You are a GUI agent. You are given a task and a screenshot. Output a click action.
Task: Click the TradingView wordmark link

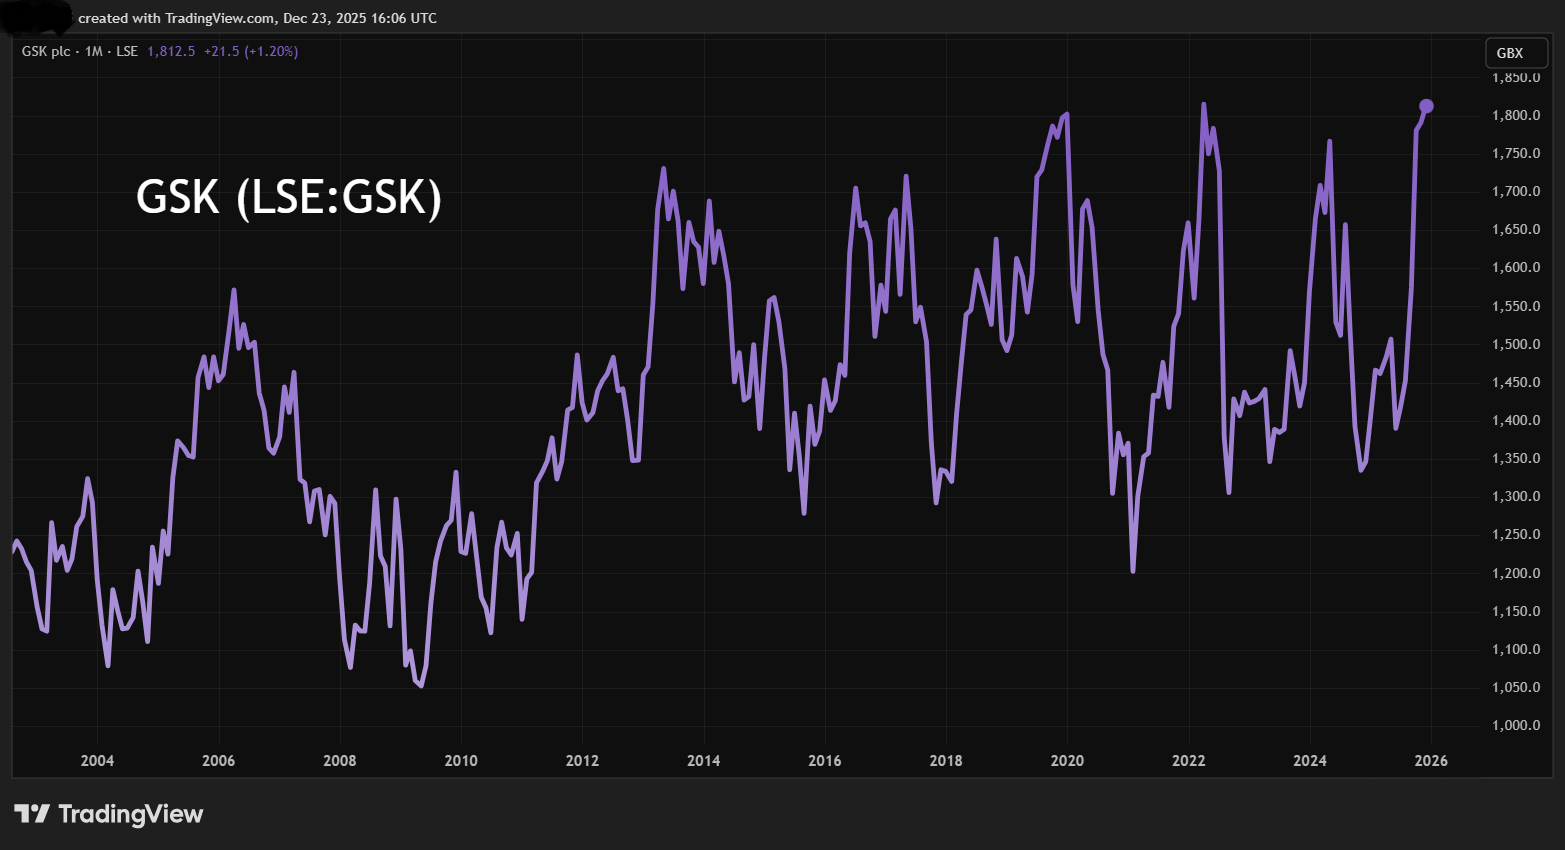pyautogui.click(x=130, y=813)
